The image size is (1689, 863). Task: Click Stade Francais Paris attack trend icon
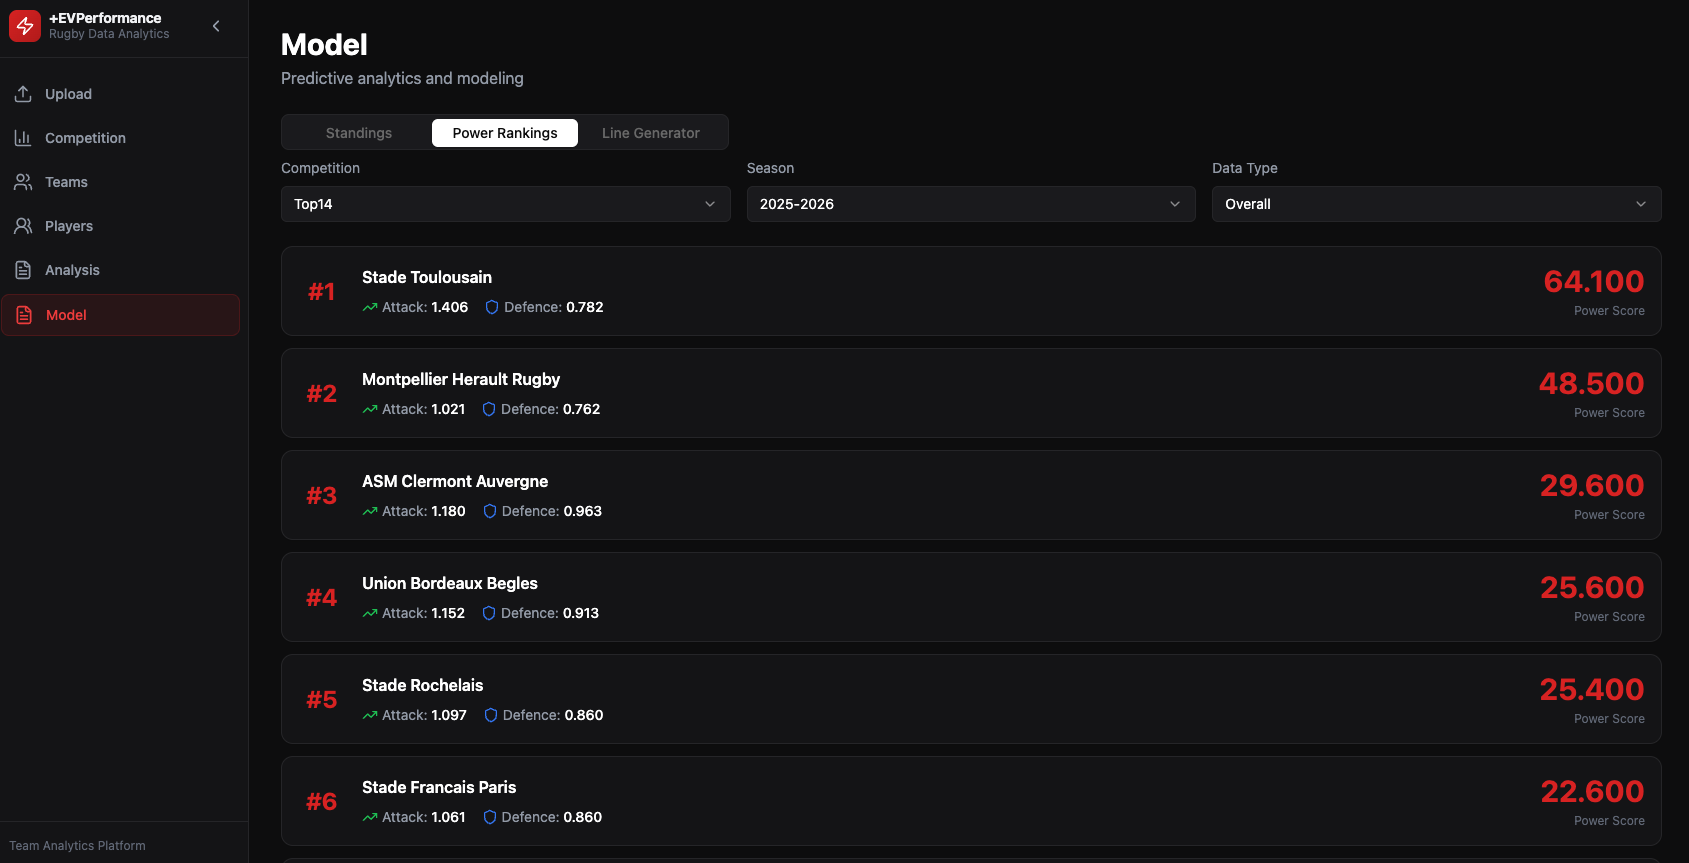370,817
